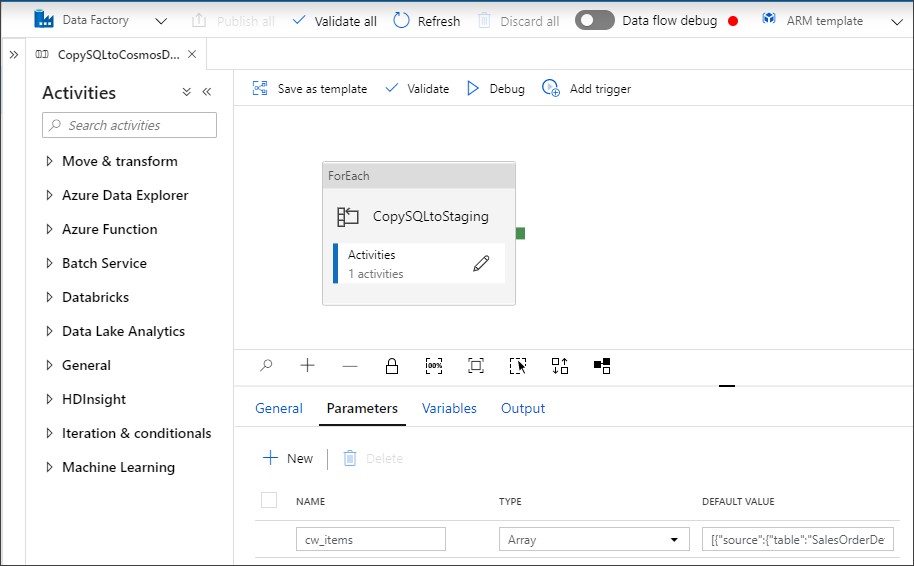Image resolution: width=914 pixels, height=566 pixels.
Task: Click the zoom to 100% icon
Action: [434, 366]
